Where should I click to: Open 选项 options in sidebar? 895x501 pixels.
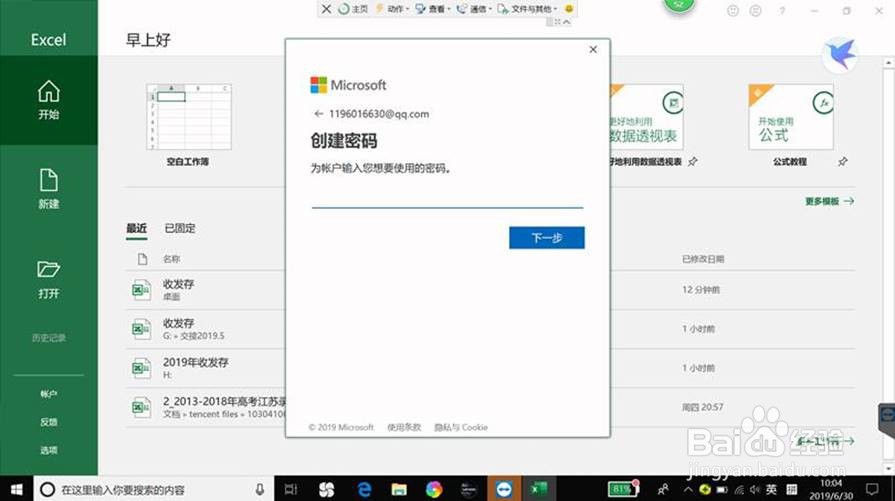coord(49,450)
